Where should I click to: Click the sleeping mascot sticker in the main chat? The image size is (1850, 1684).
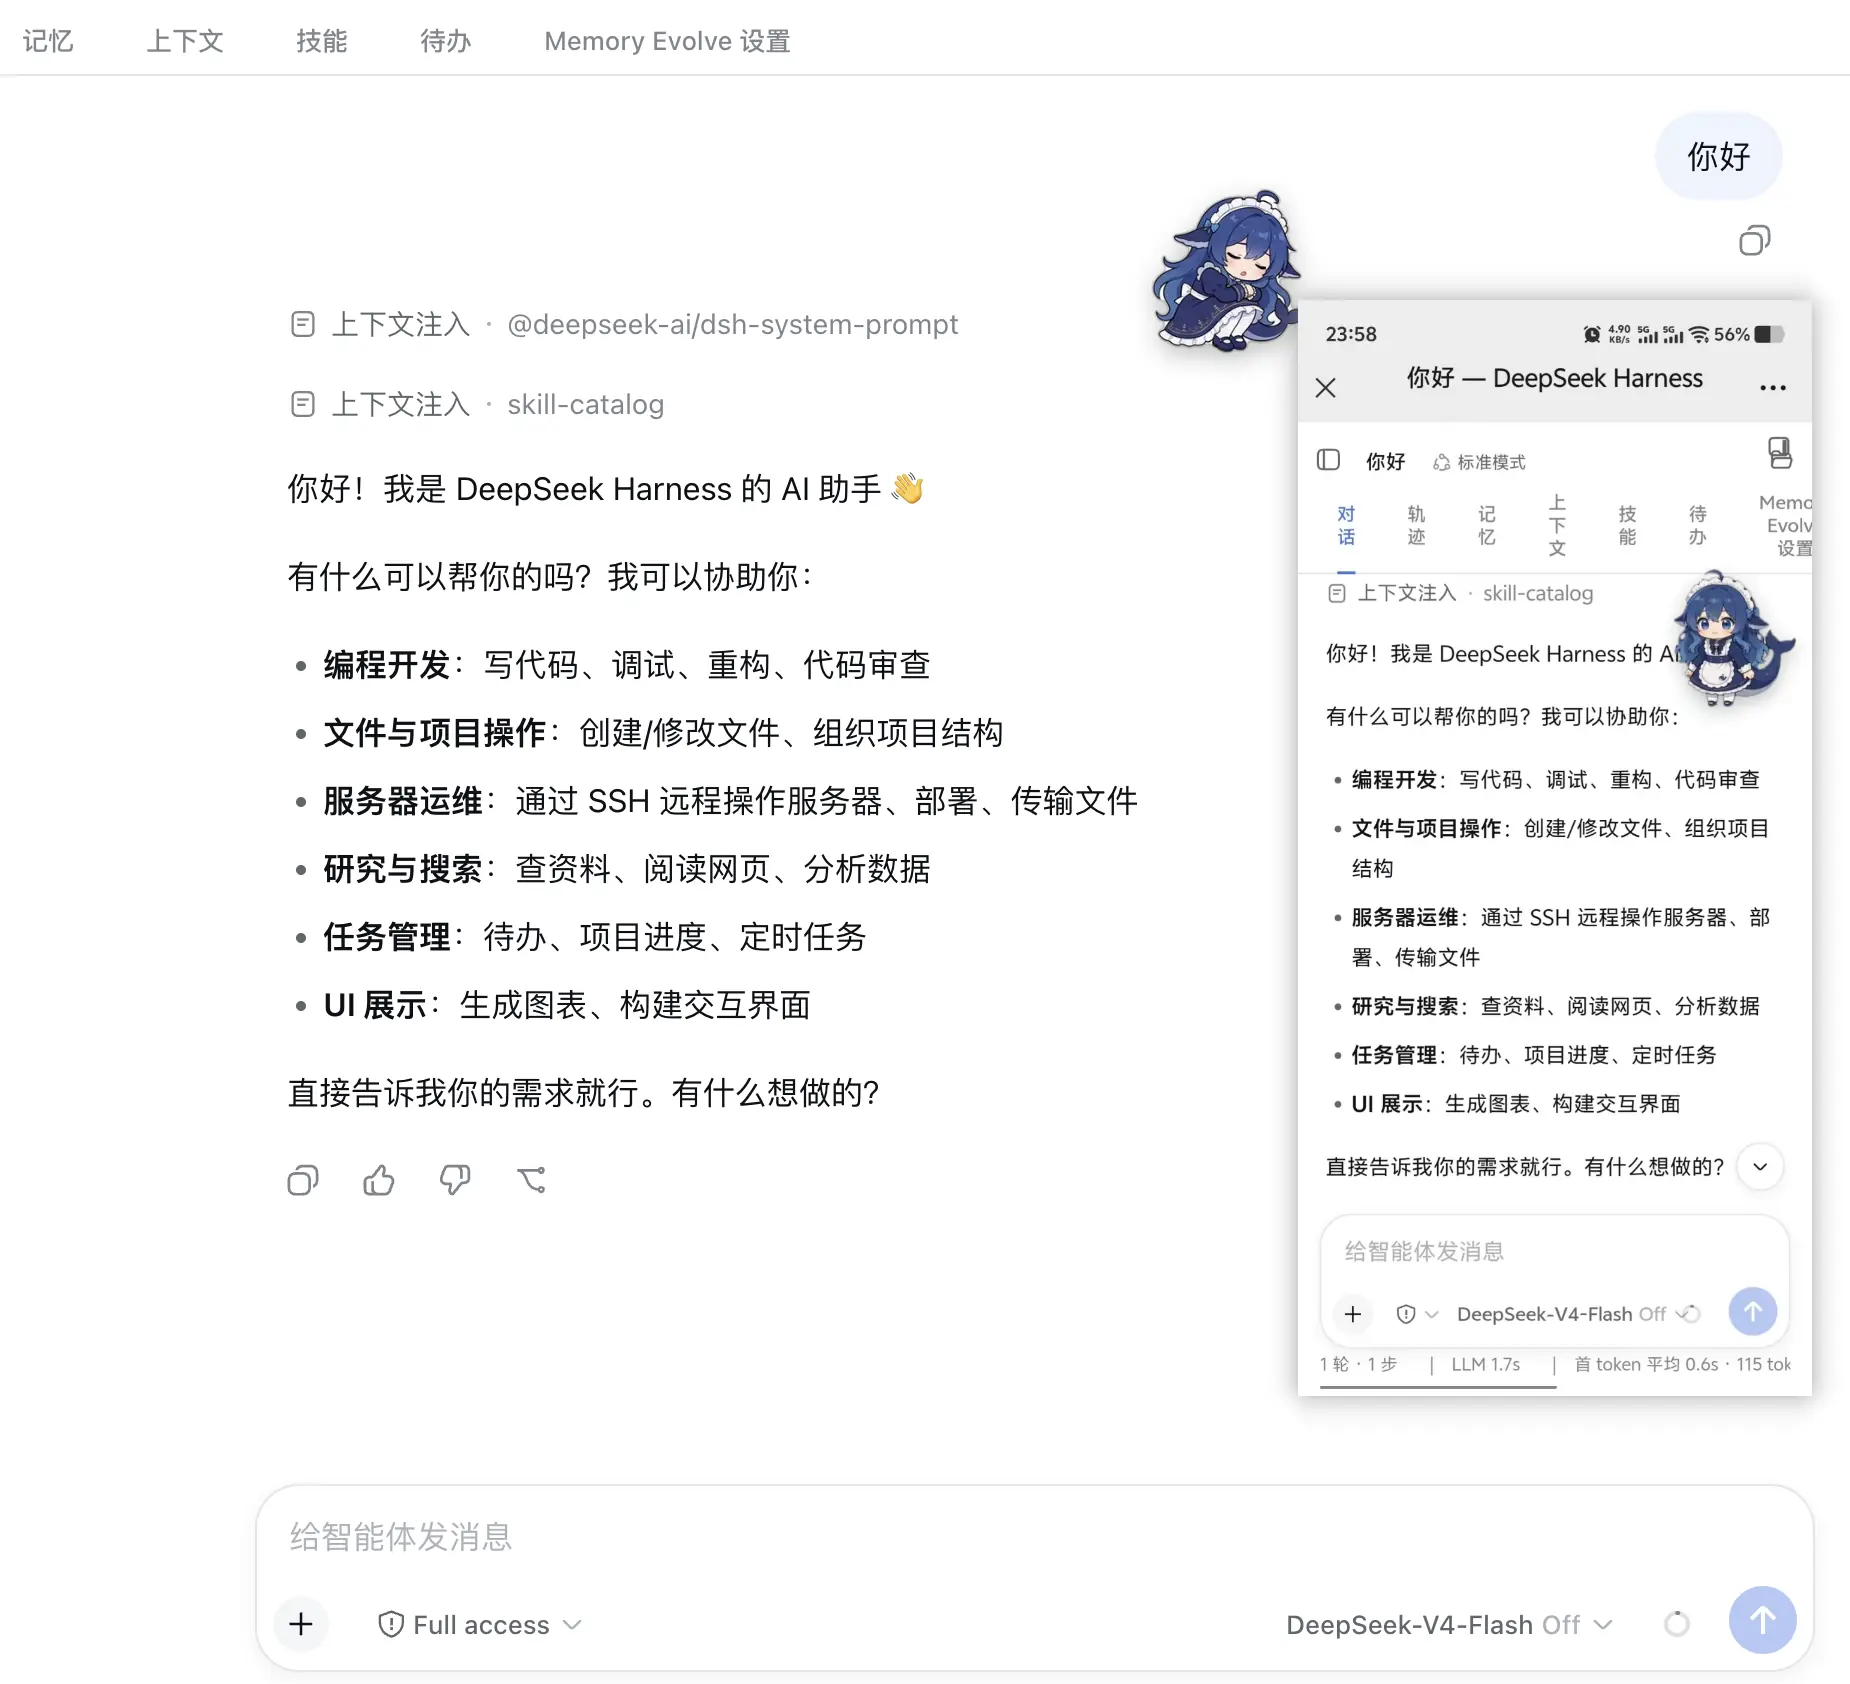(x=1227, y=271)
